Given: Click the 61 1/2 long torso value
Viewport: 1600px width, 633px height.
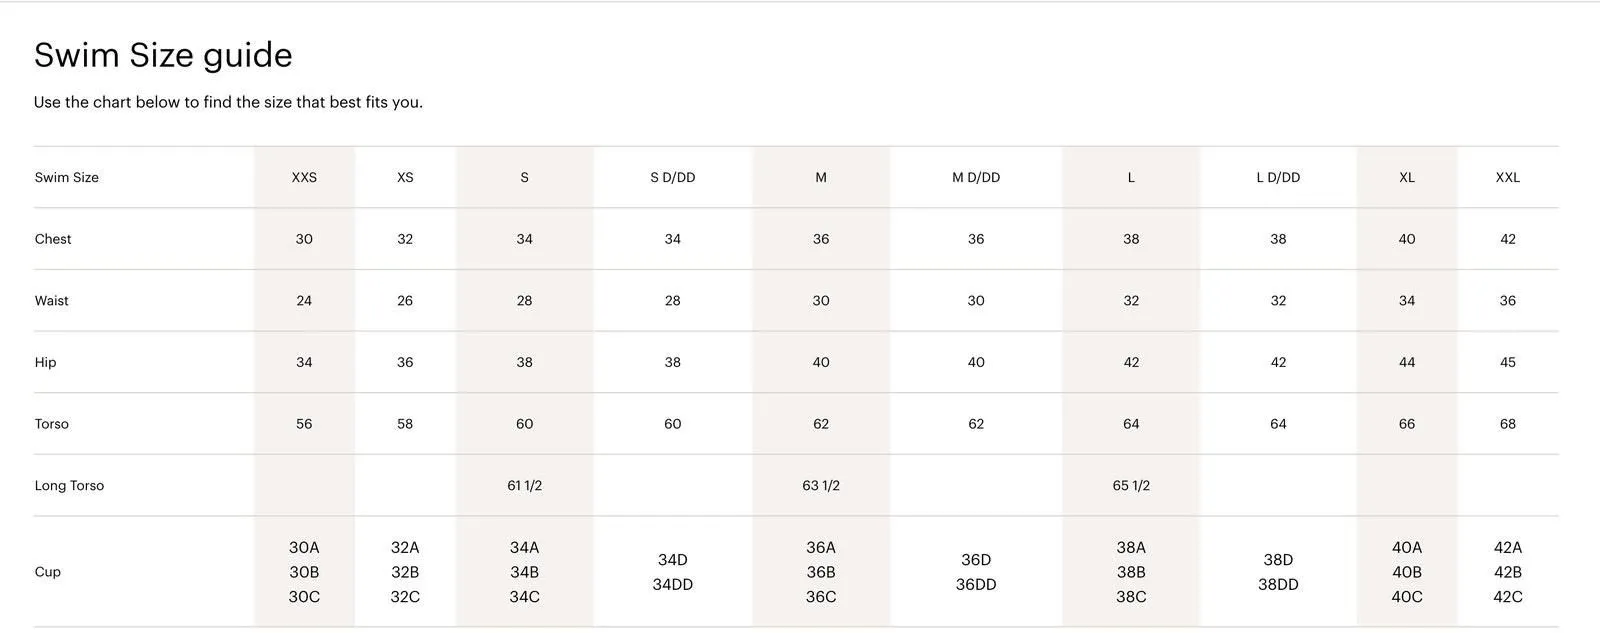Looking at the screenshot, I should pyautogui.click(x=525, y=486).
